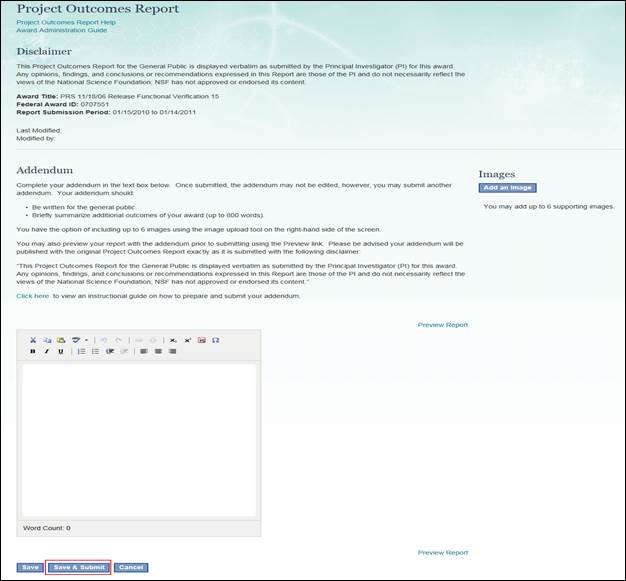Click the Paste icon in editor toolbar
Screen dimensions: 626x581
click(x=61, y=340)
